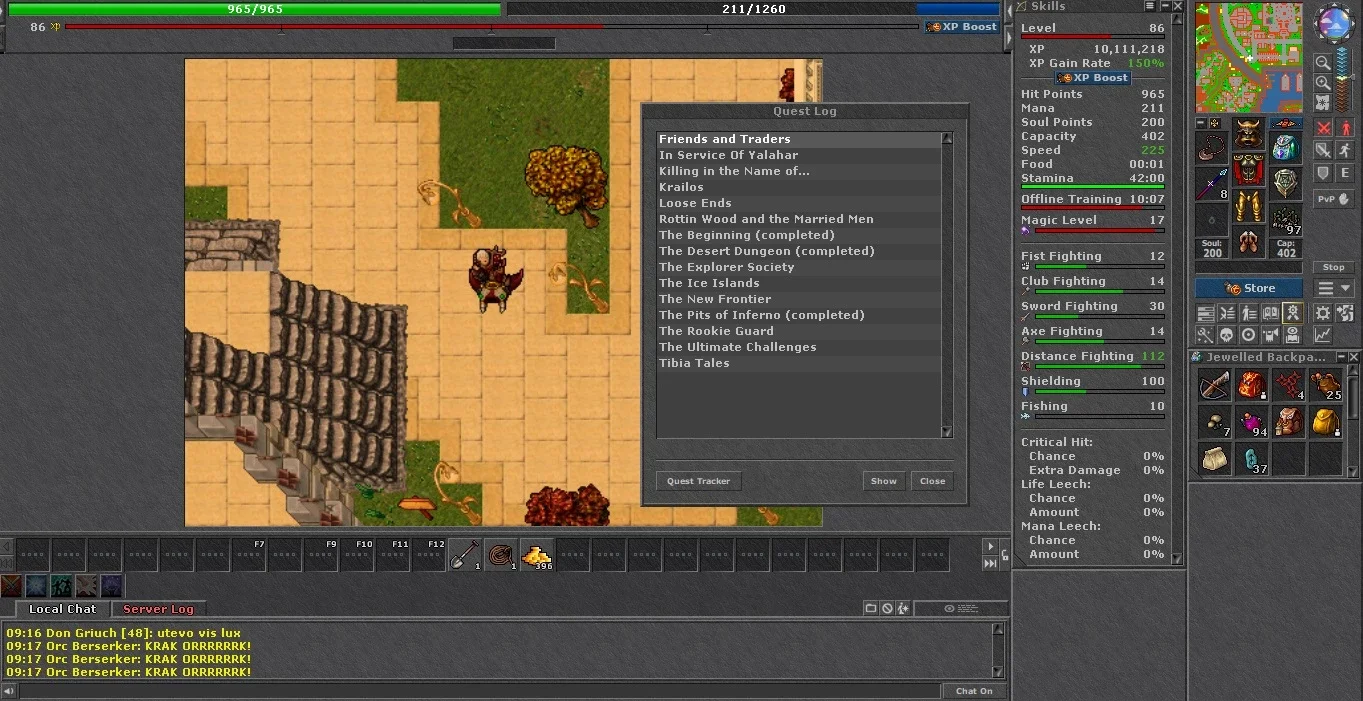Toggle the PvP mode button
This screenshot has width=1363, height=701.
pos(1334,199)
